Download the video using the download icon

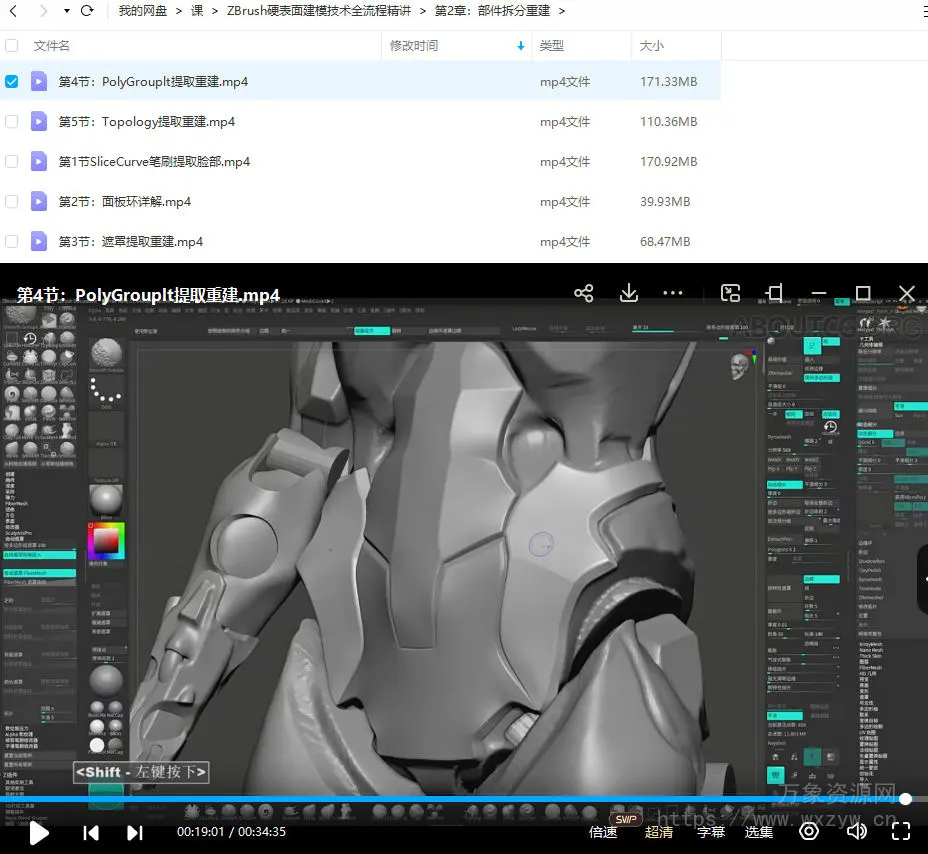pyautogui.click(x=629, y=293)
